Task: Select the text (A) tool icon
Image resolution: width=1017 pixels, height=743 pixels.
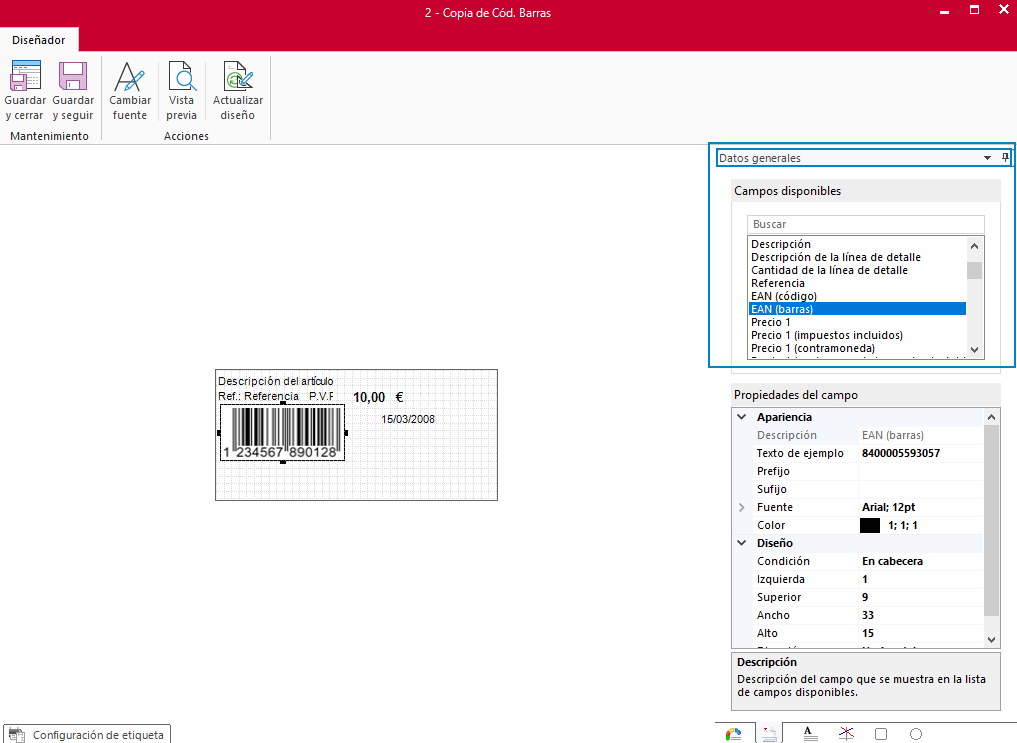Action: [809, 734]
